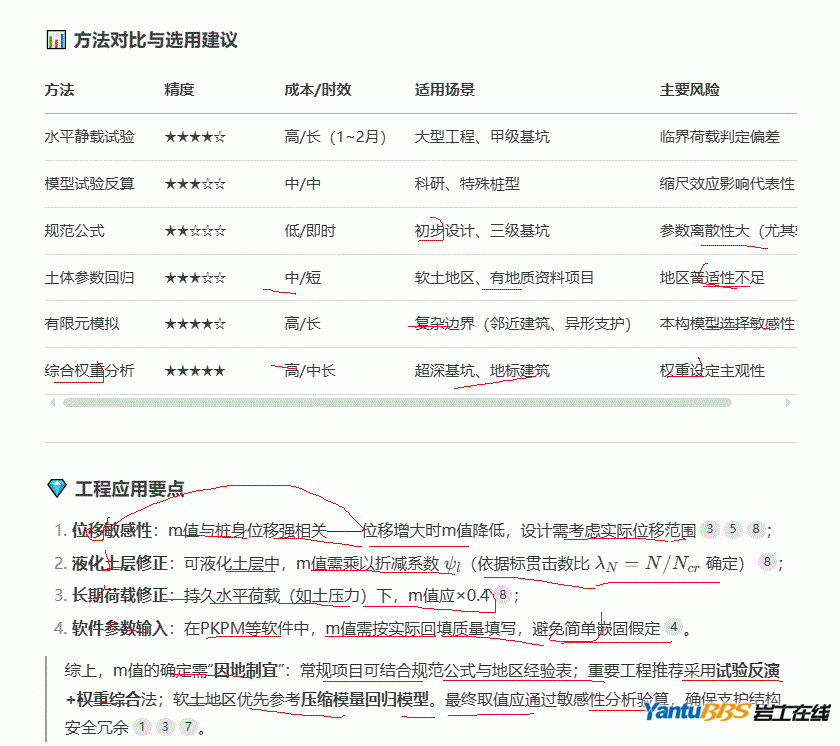The height and width of the screenshot is (746, 840).
Task: Open citation 8 on the 长期荷载修正 line
Action: coord(504,596)
